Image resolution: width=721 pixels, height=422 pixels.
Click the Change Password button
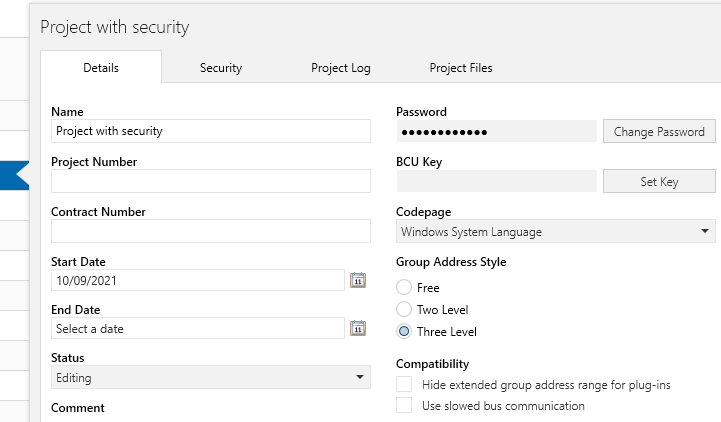pyautogui.click(x=659, y=131)
